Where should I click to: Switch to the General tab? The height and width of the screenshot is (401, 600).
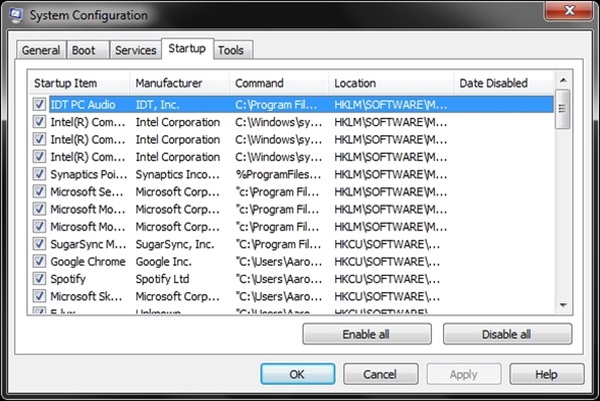(x=41, y=50)
